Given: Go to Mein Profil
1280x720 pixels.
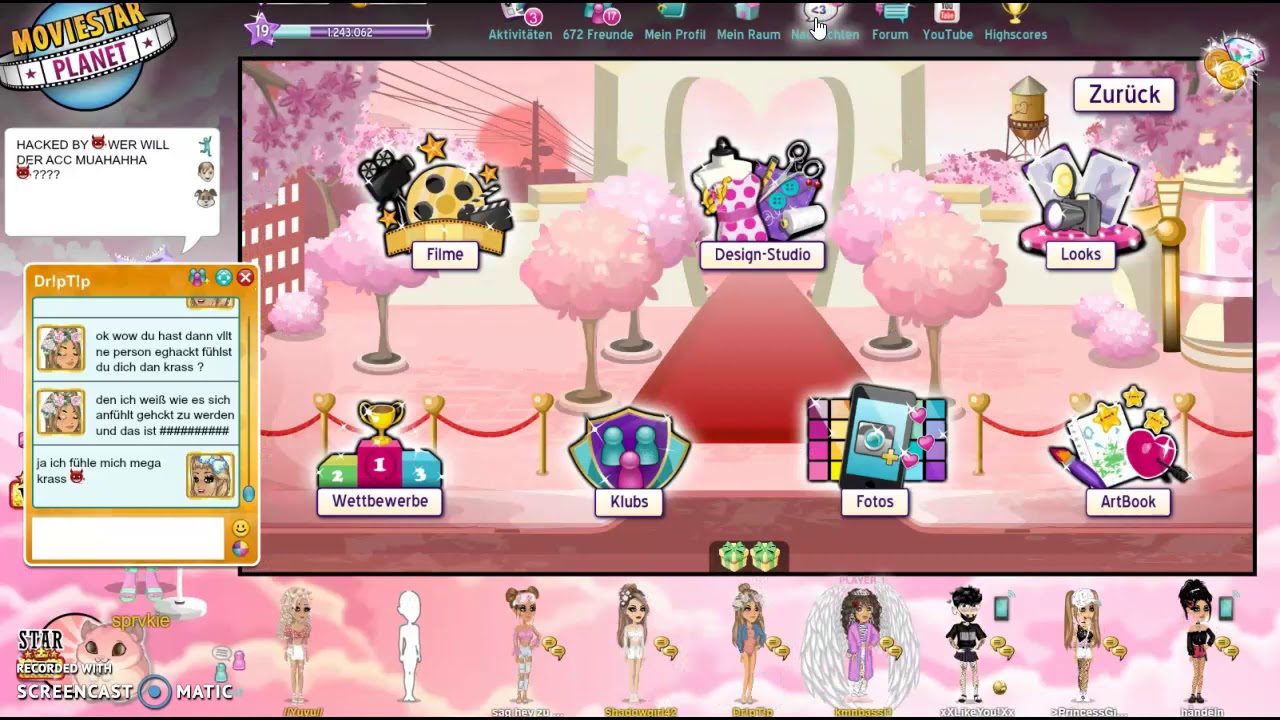Looking at the screenshot, I should click(x=675, y=22).
